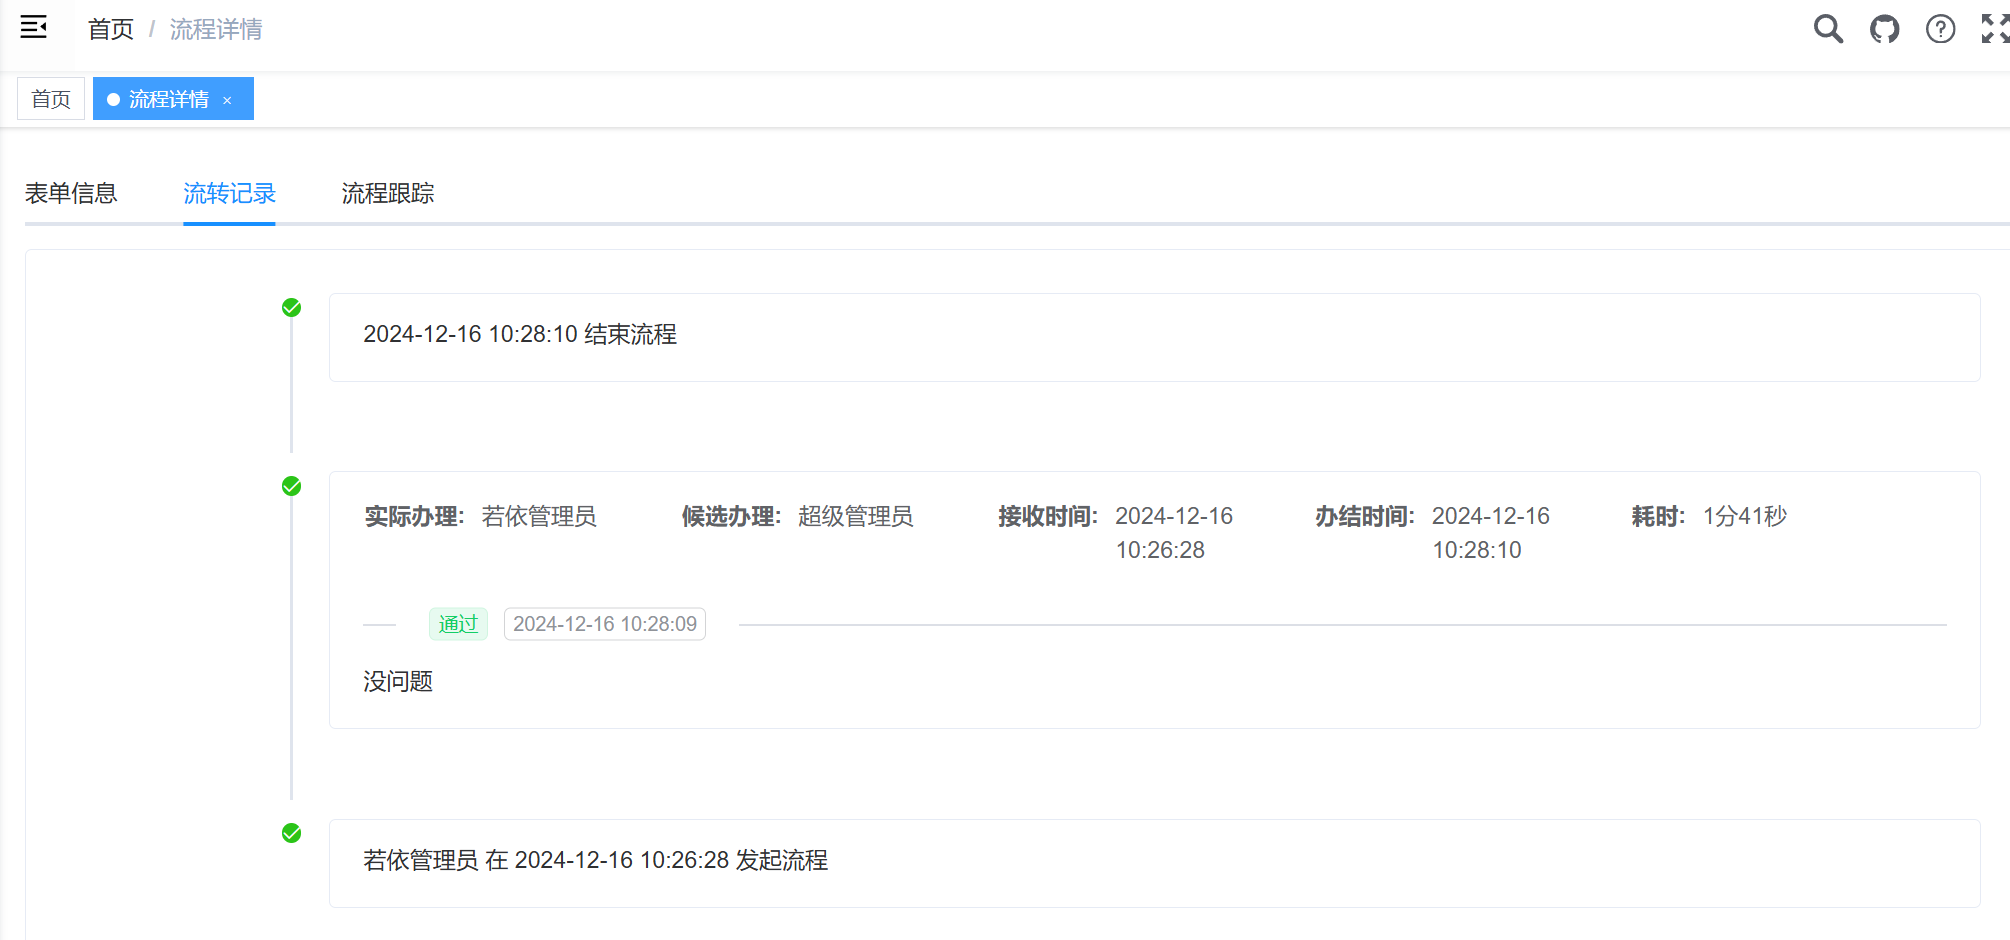Select the 流转记录 tab
2010x940 pixels.
[x=229, y=194]
